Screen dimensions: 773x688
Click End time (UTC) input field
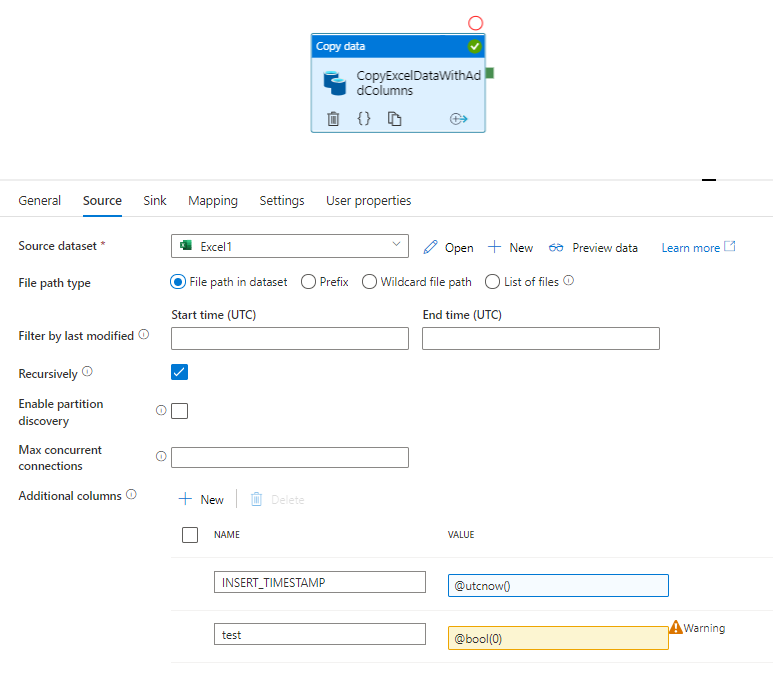pos(541,339)
